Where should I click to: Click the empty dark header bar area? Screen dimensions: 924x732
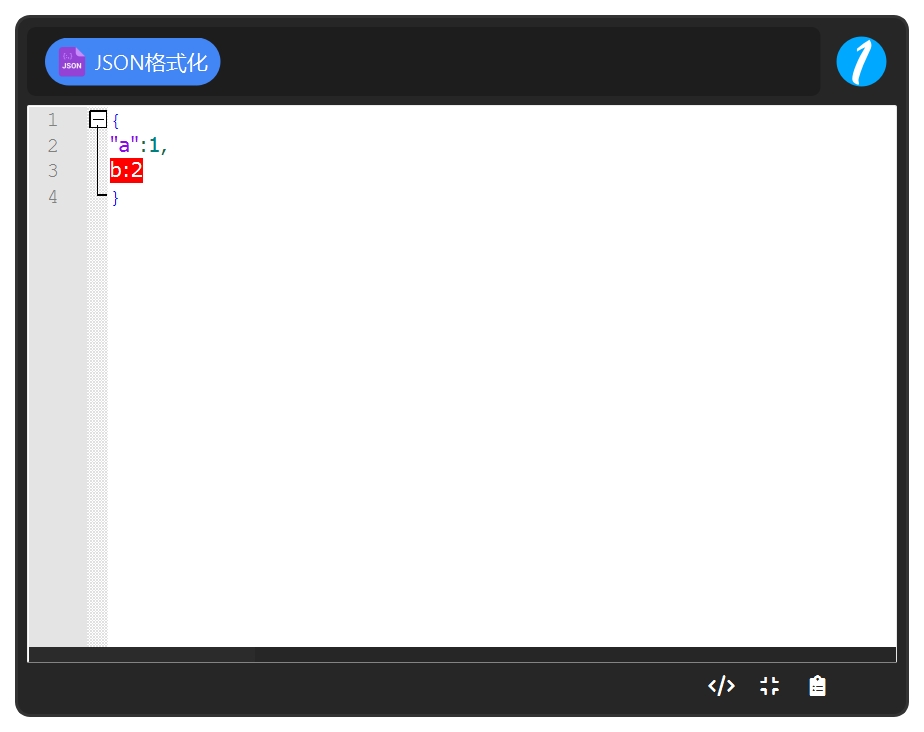click(519, 61)
